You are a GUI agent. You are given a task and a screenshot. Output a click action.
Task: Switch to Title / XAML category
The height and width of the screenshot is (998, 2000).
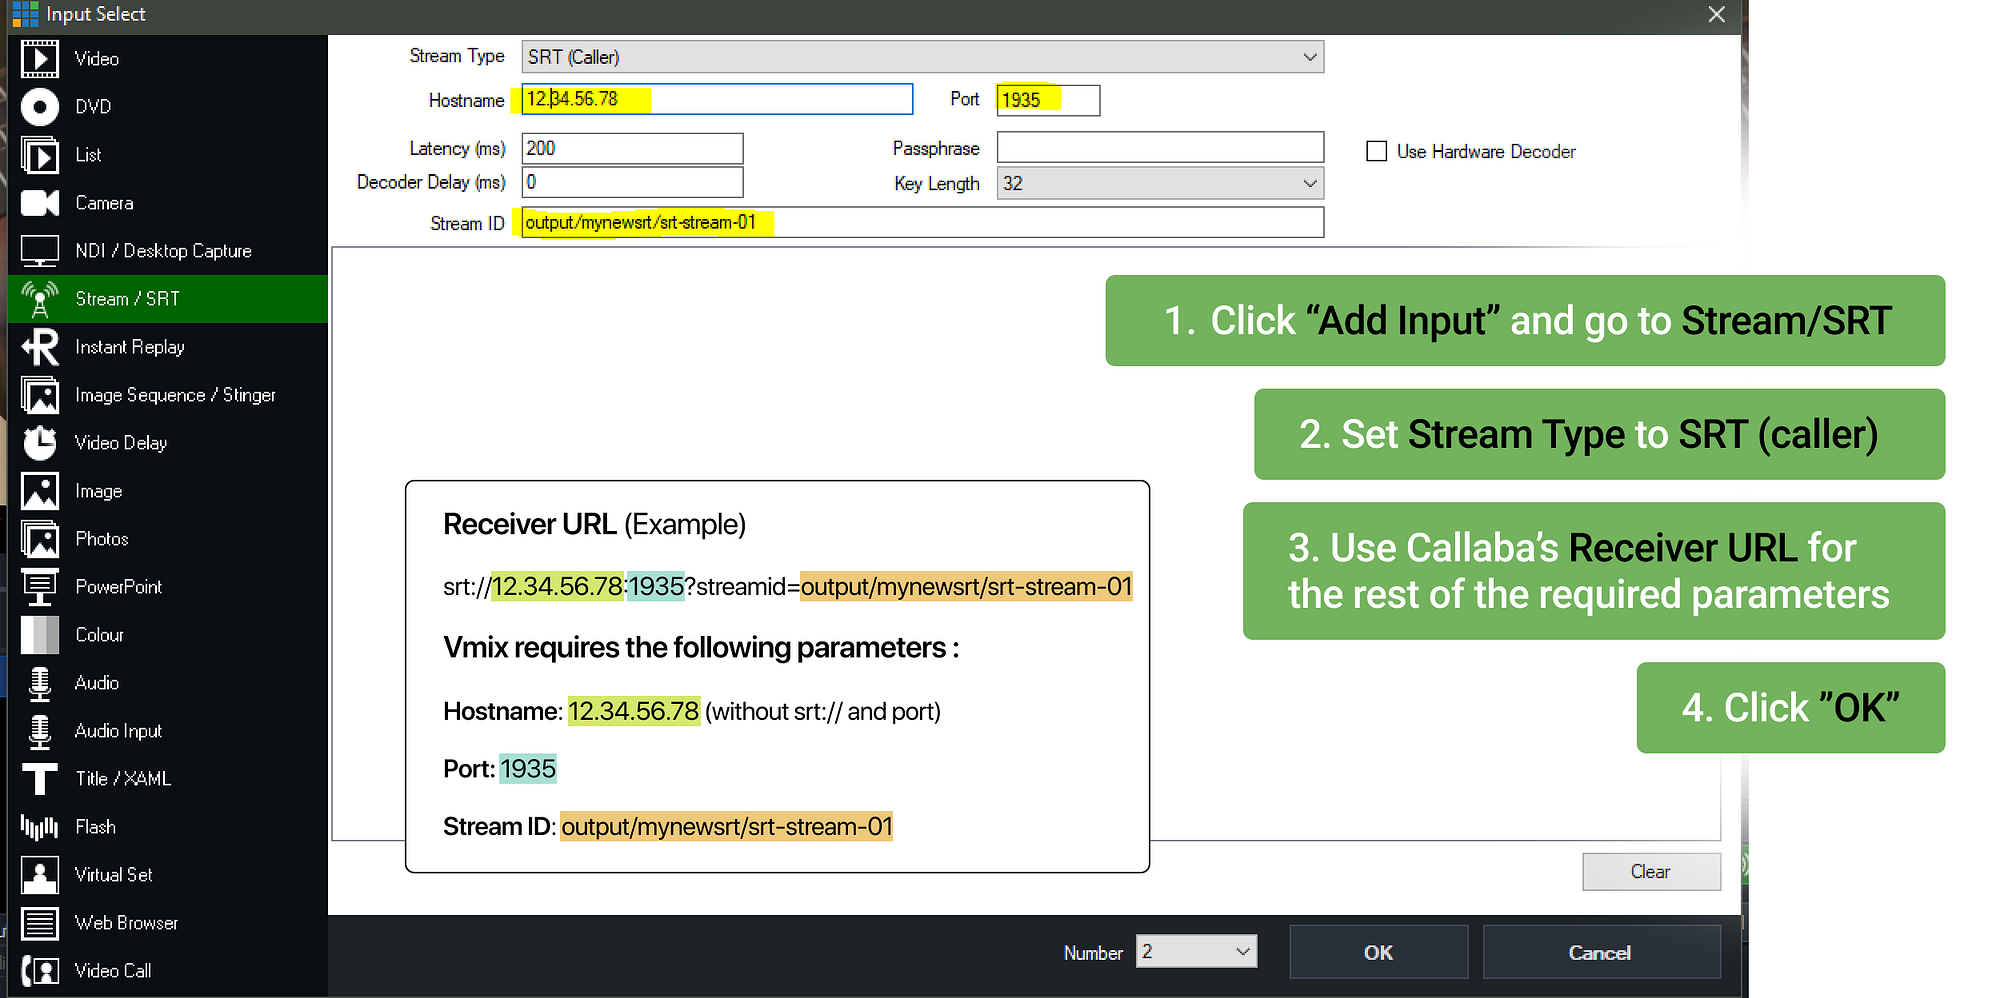[168, 778]
